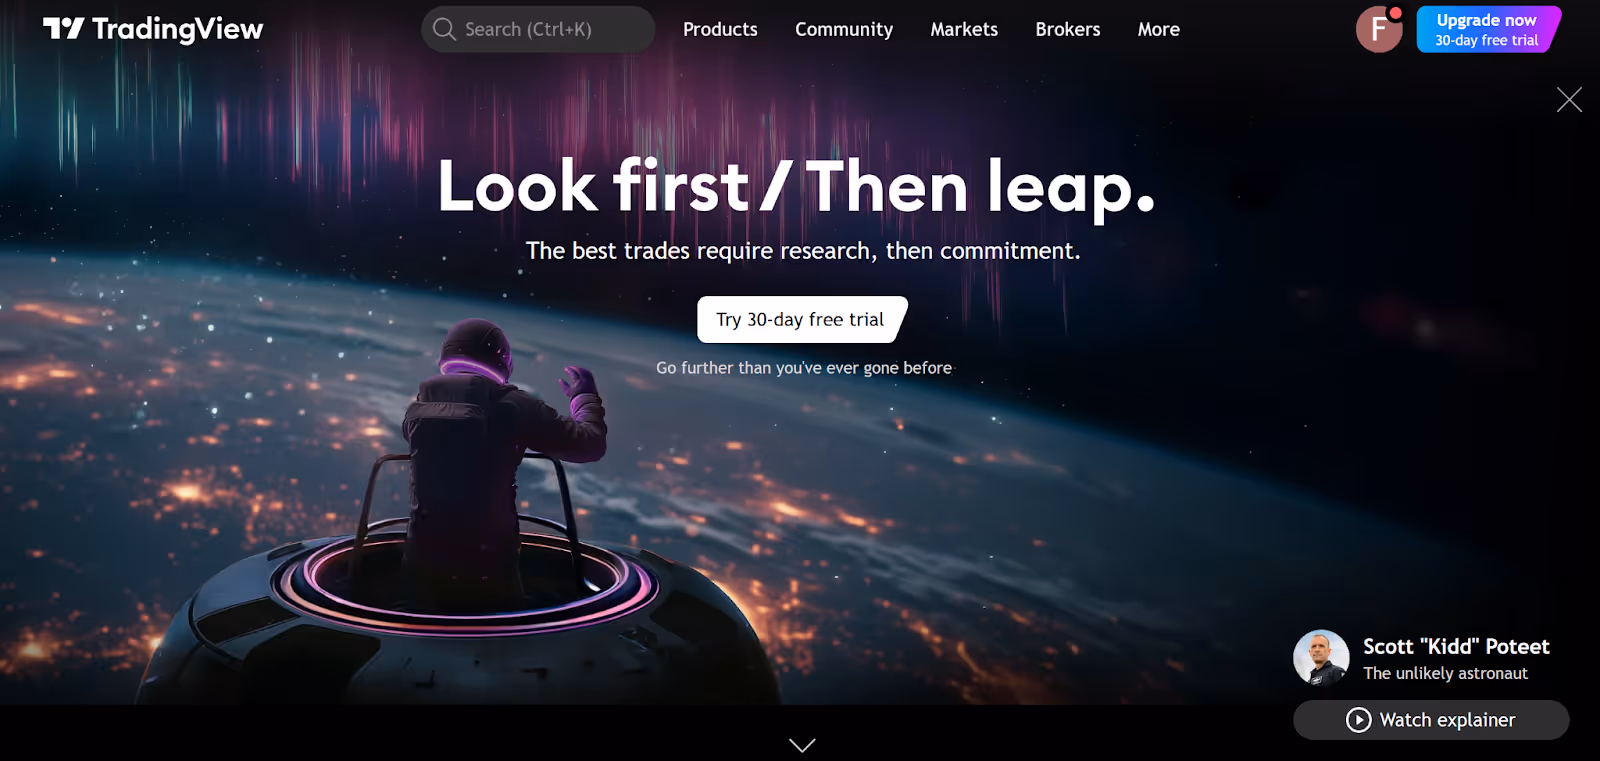Click Scott Poteet's portrait thumbnail
This screenshot has height=761, width=1600.
click(x=1321, y=657)
